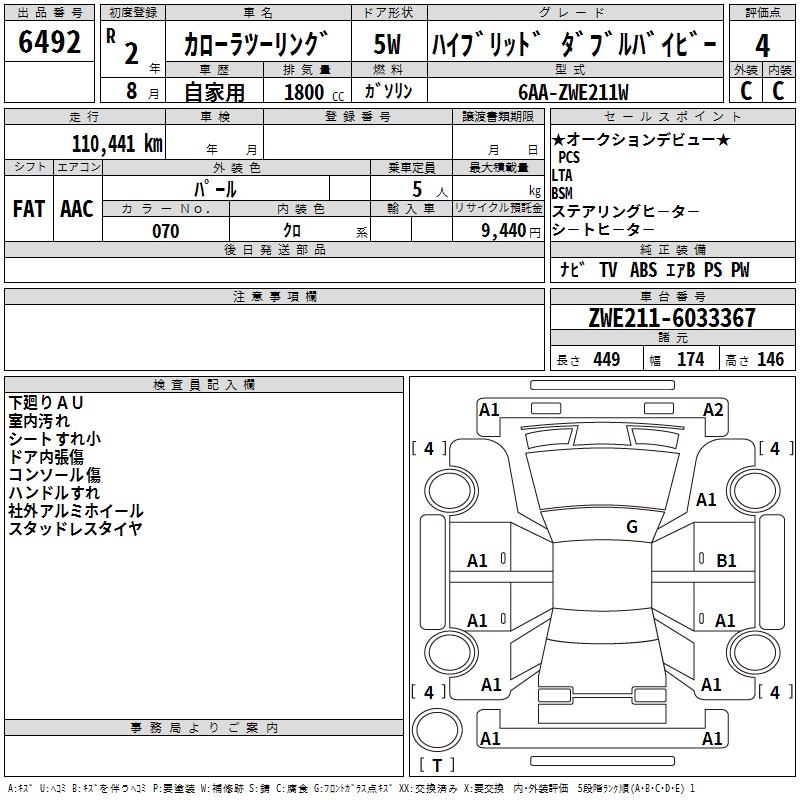The image size is (800, 800).
Task: Select inspector note 社外アルミホイール
Action: (x=76, y=511)
